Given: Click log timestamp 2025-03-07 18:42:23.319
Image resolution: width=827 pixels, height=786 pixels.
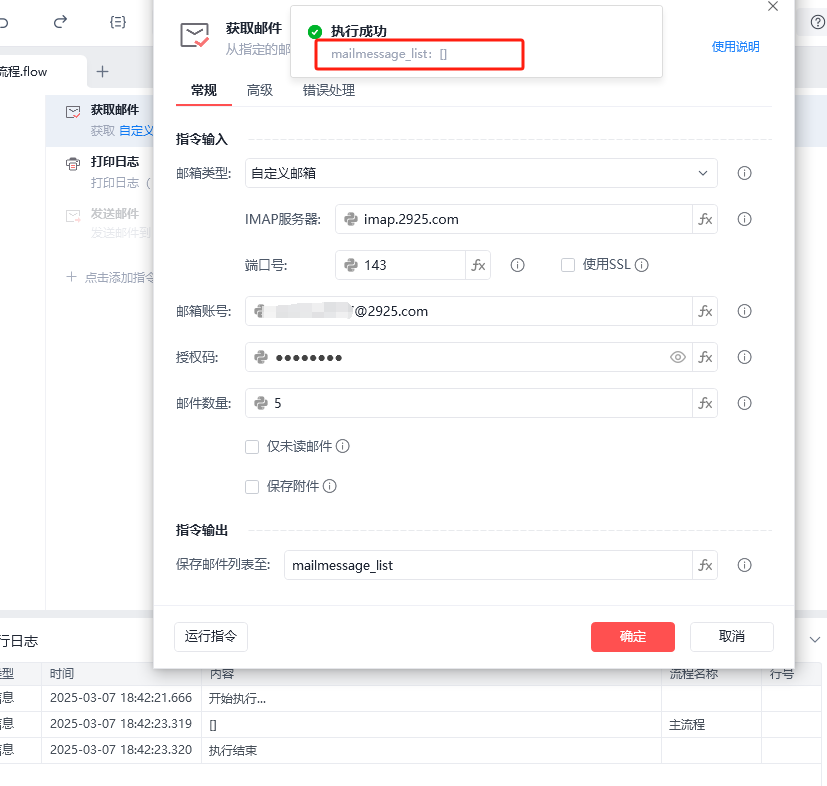Looking at the screenshot, I should (x=121, y=724).
